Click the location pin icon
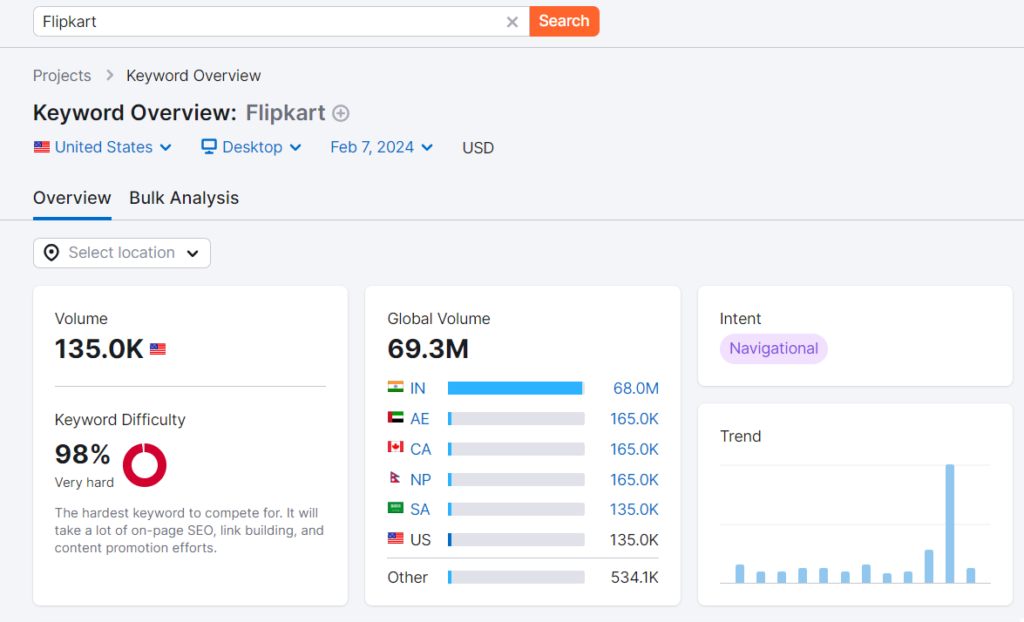The height and width of the screenshot is (622, 1024). pyautogui.click(x=52, y=253)
